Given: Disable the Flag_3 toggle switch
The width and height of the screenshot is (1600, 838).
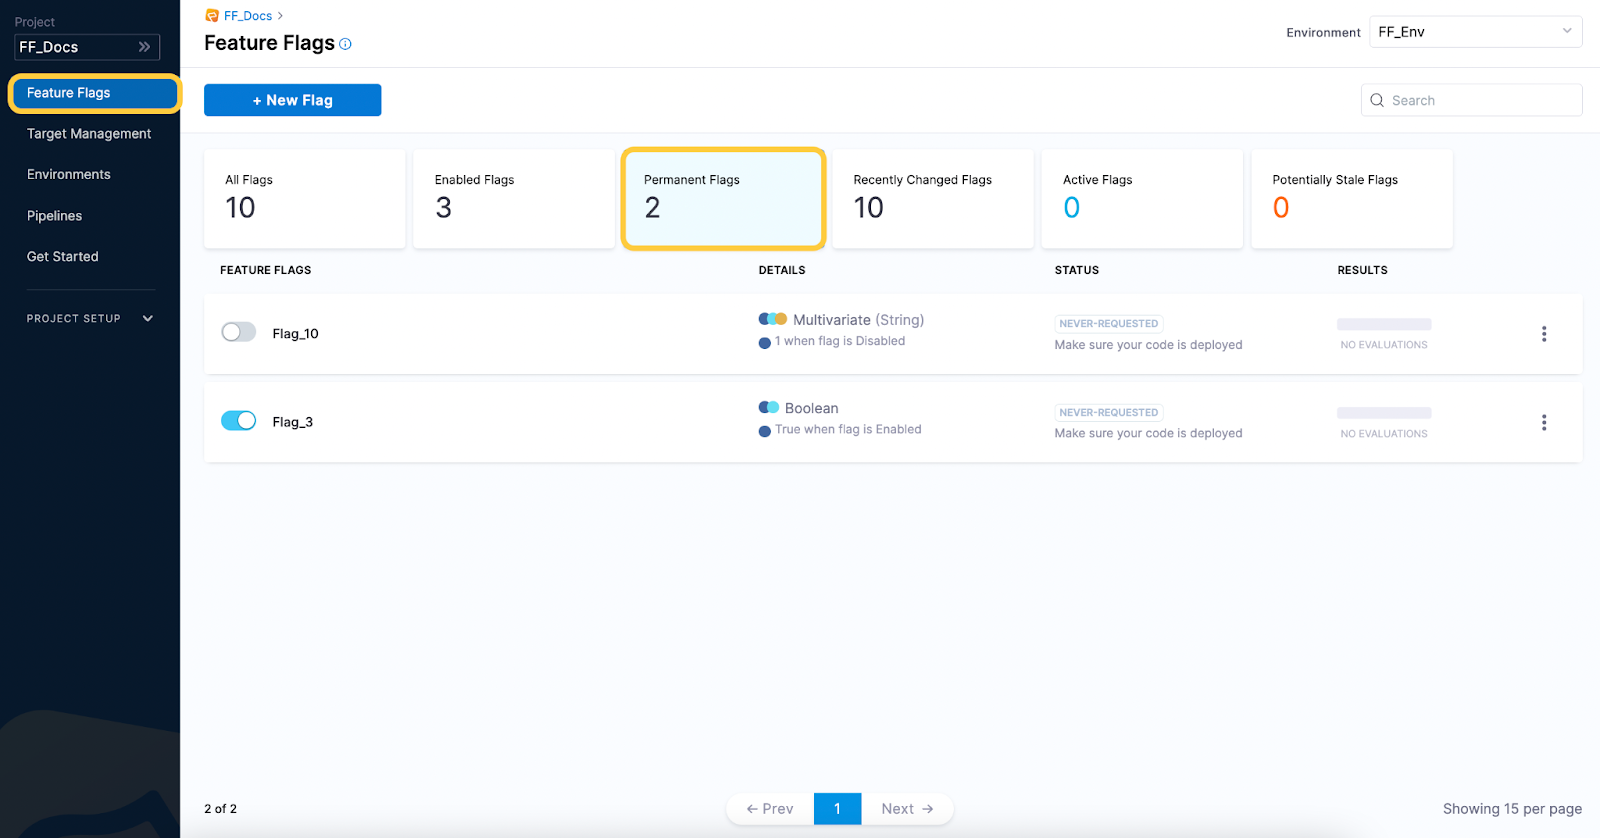Looking at the screenshot, I should click(238, 421).
